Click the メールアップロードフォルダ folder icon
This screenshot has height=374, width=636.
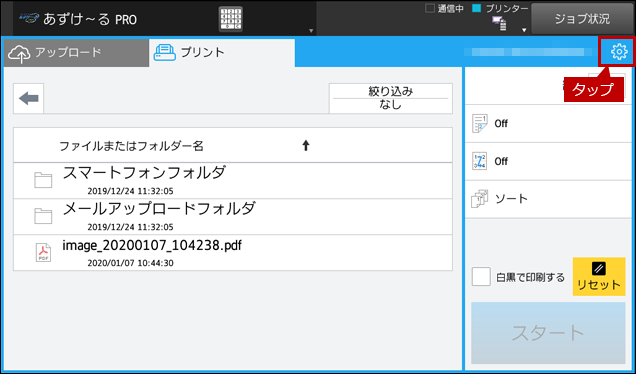43,216
